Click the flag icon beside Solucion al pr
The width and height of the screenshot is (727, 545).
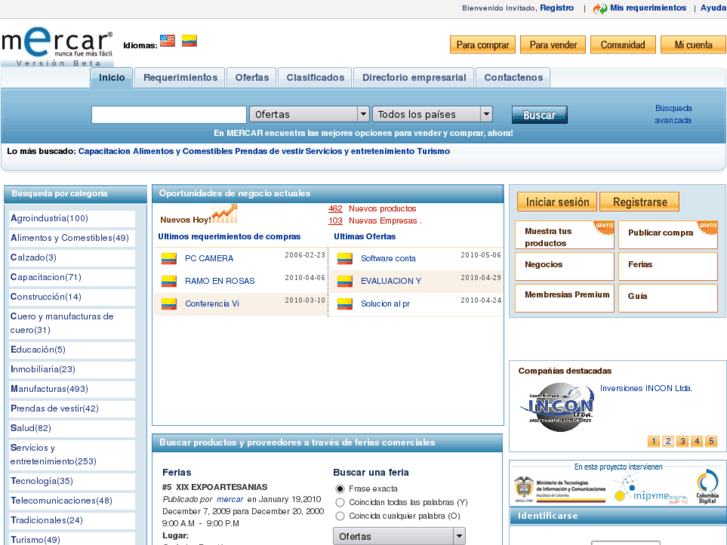[x=345, y=304]
